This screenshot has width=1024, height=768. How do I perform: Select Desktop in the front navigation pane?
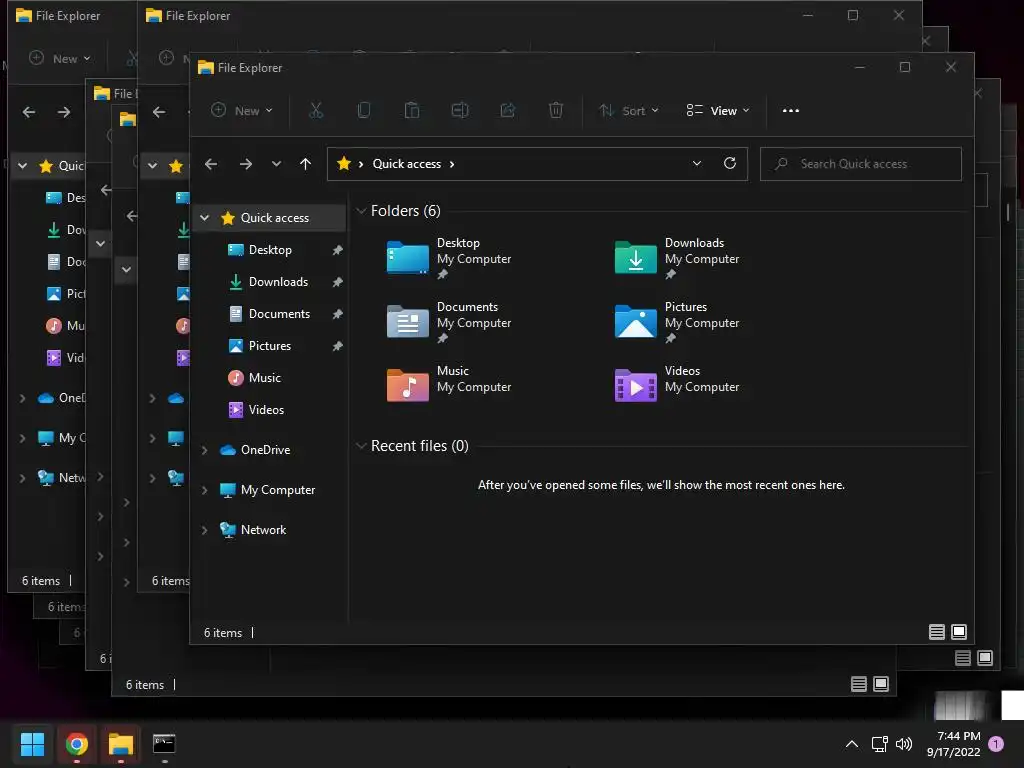(x=270, y=250)
